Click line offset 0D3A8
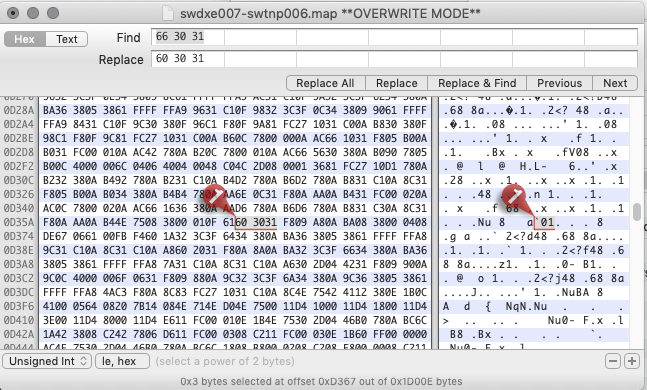647x390 pixels. click(x=19, y=265)
